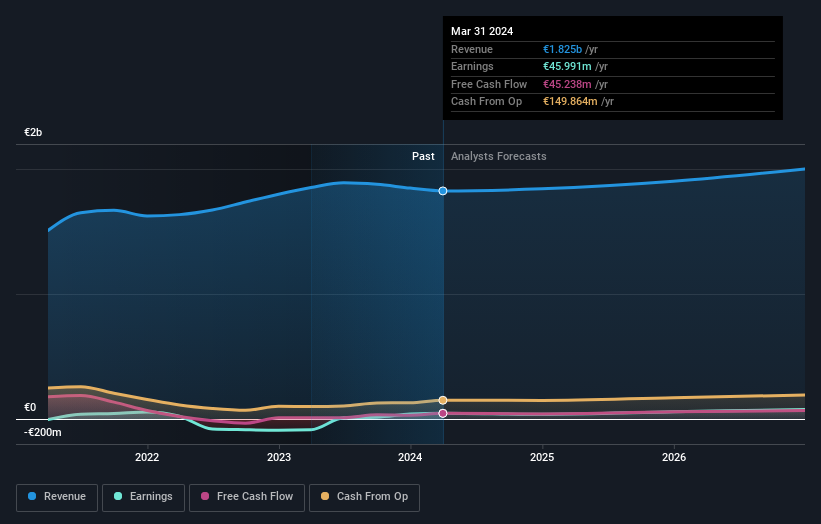Toggle the Earnings legend button
821x524 pixels.
click(x=143, y=497)
